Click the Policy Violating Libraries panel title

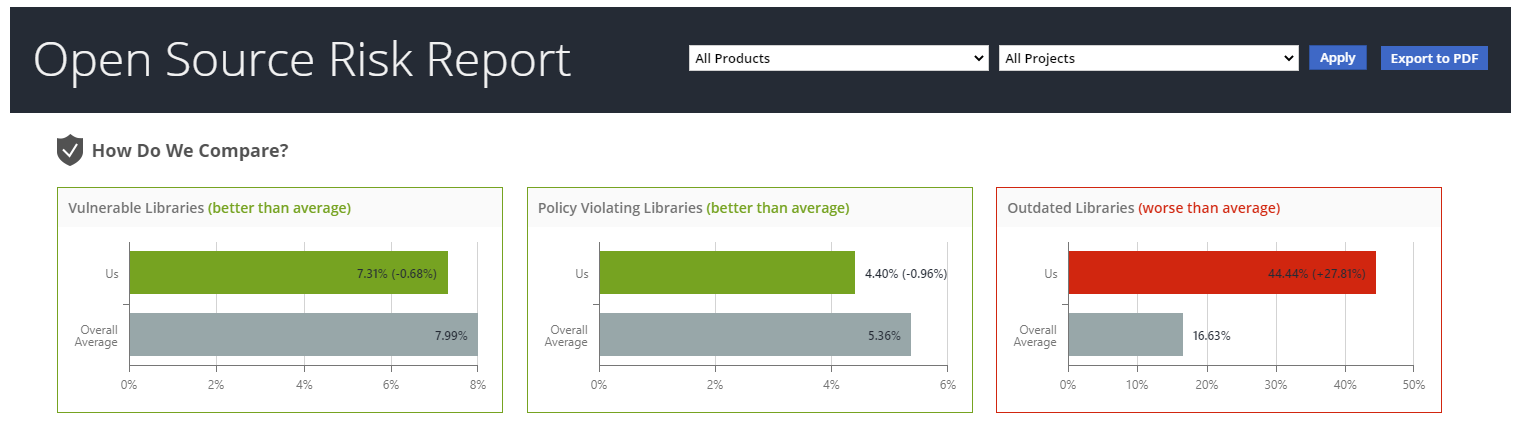620,208
